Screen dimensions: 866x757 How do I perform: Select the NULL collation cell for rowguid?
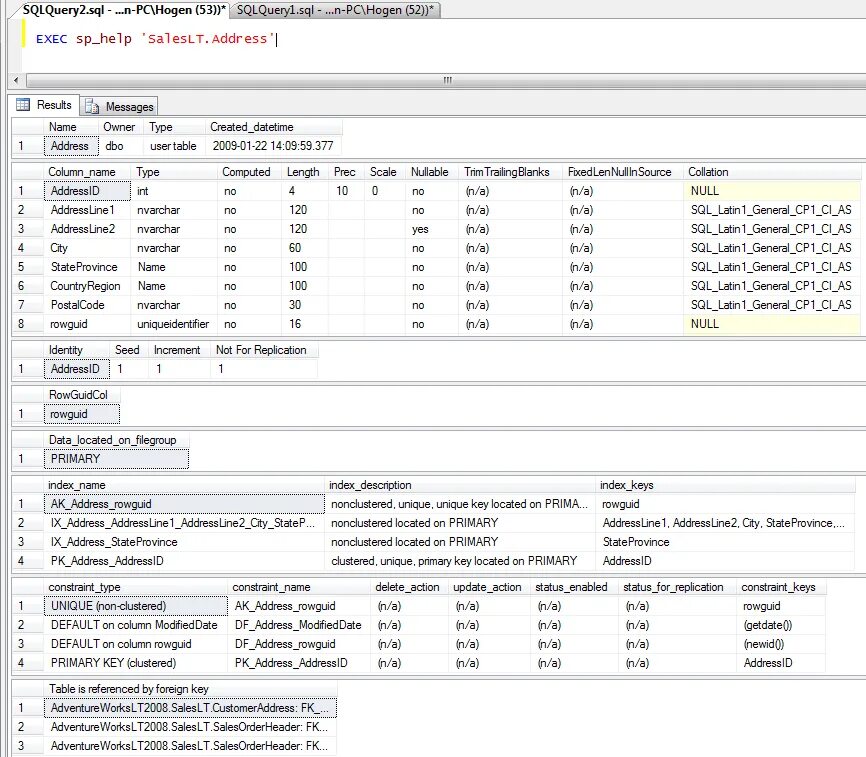[x=772, y=324]
